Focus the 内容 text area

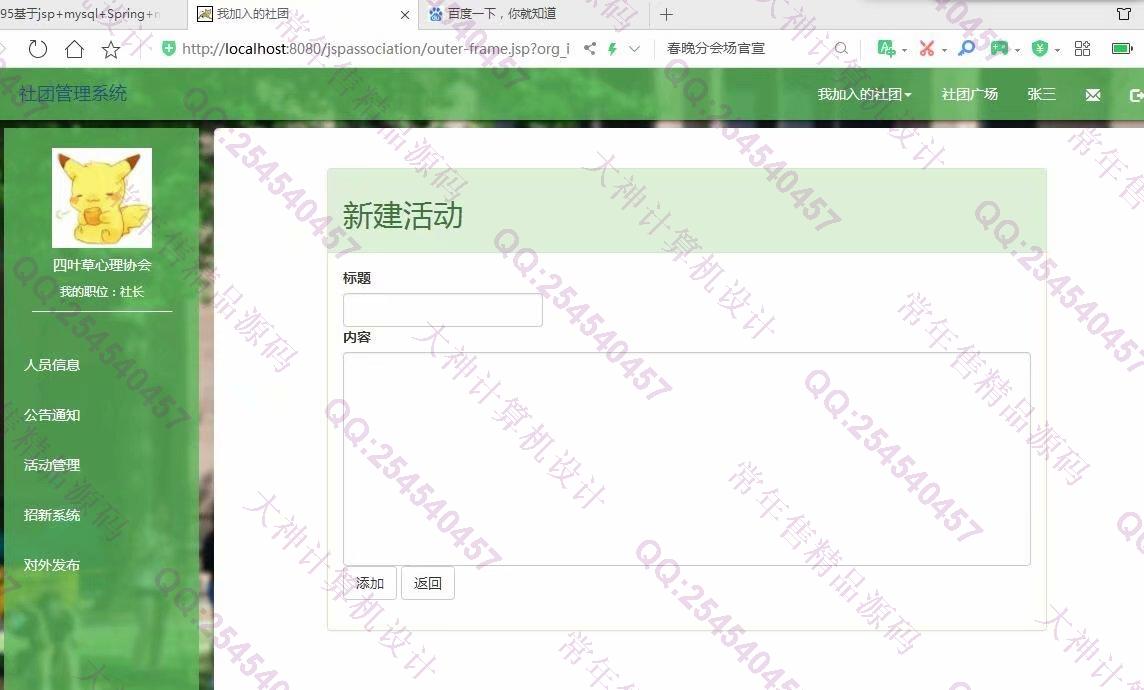[687, 459]
